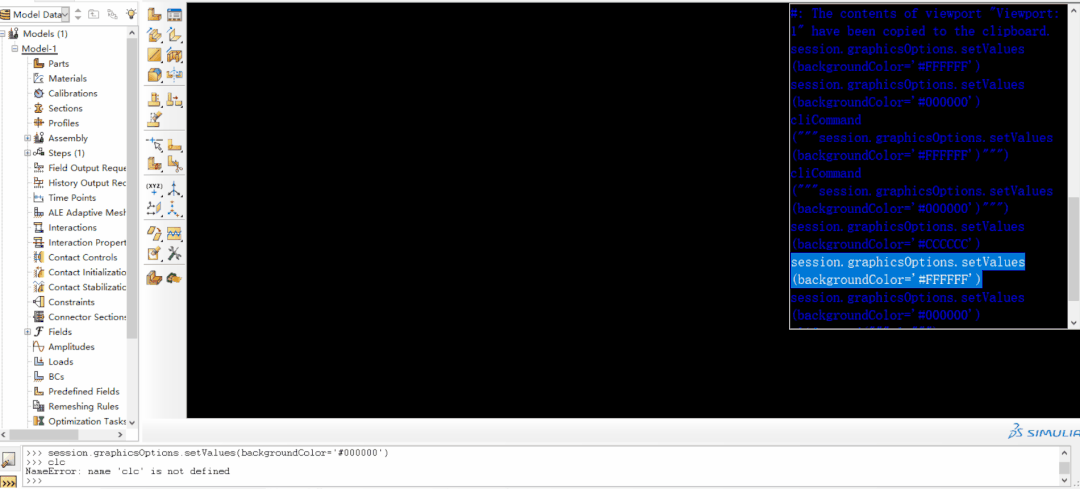Switch to the command line interface button

[x=9, y=482]
